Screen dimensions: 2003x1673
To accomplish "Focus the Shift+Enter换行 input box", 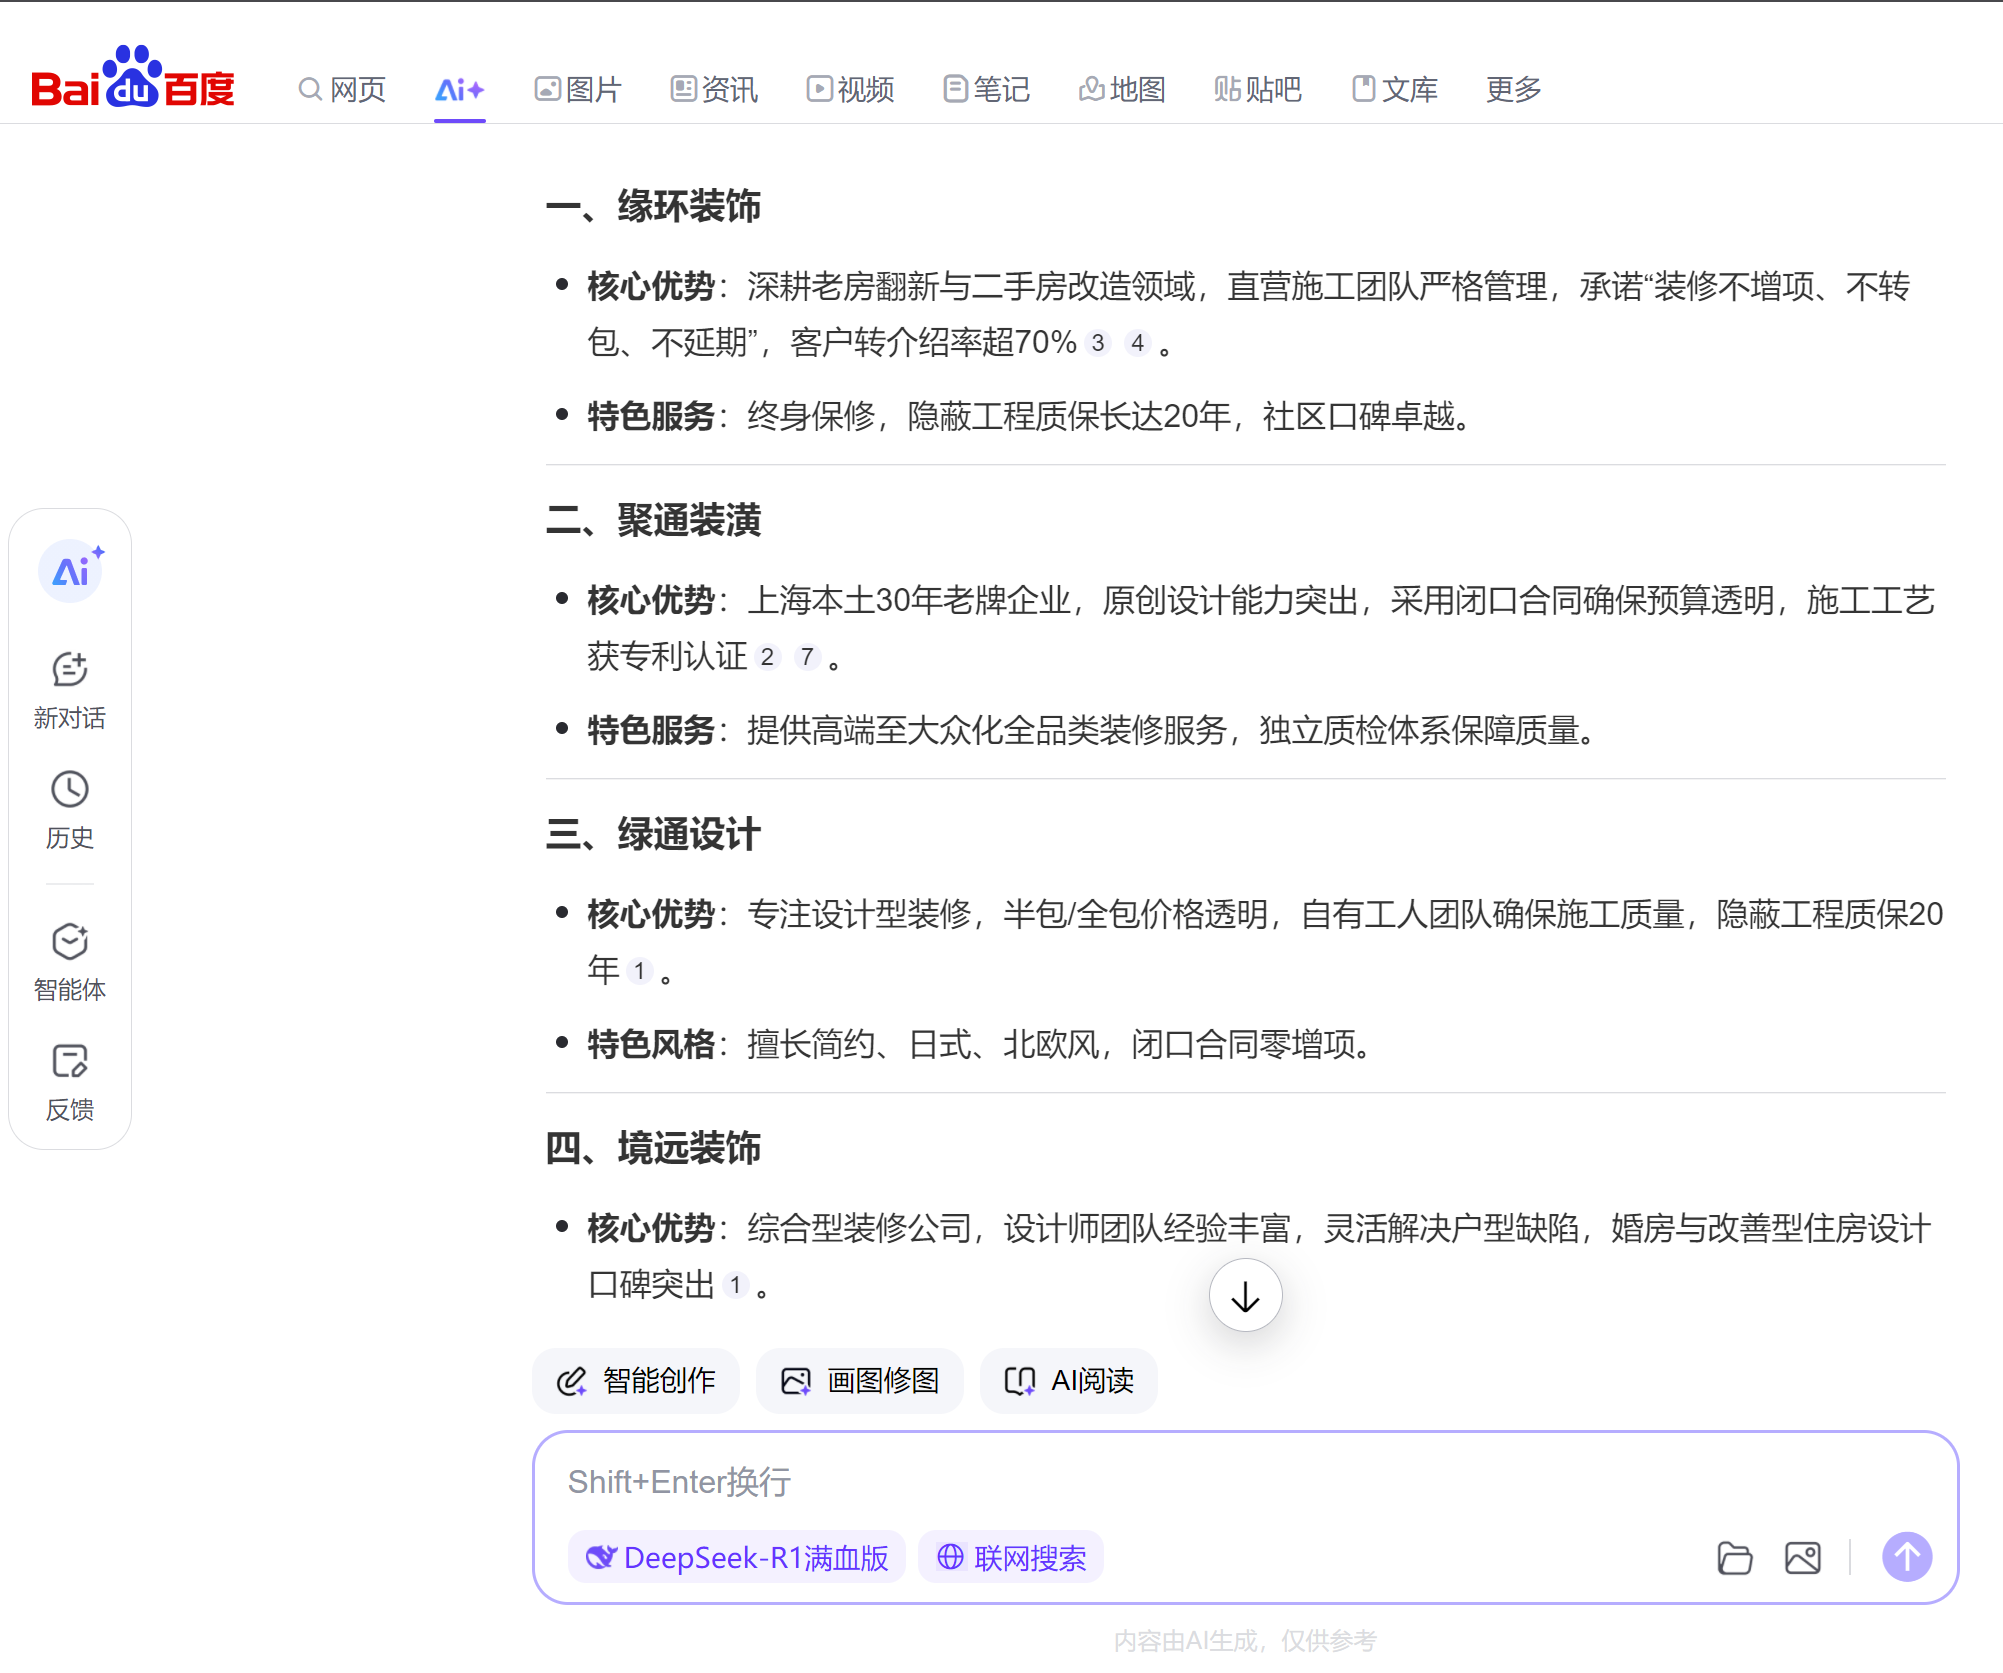I will click(x=1245, y=1482).
